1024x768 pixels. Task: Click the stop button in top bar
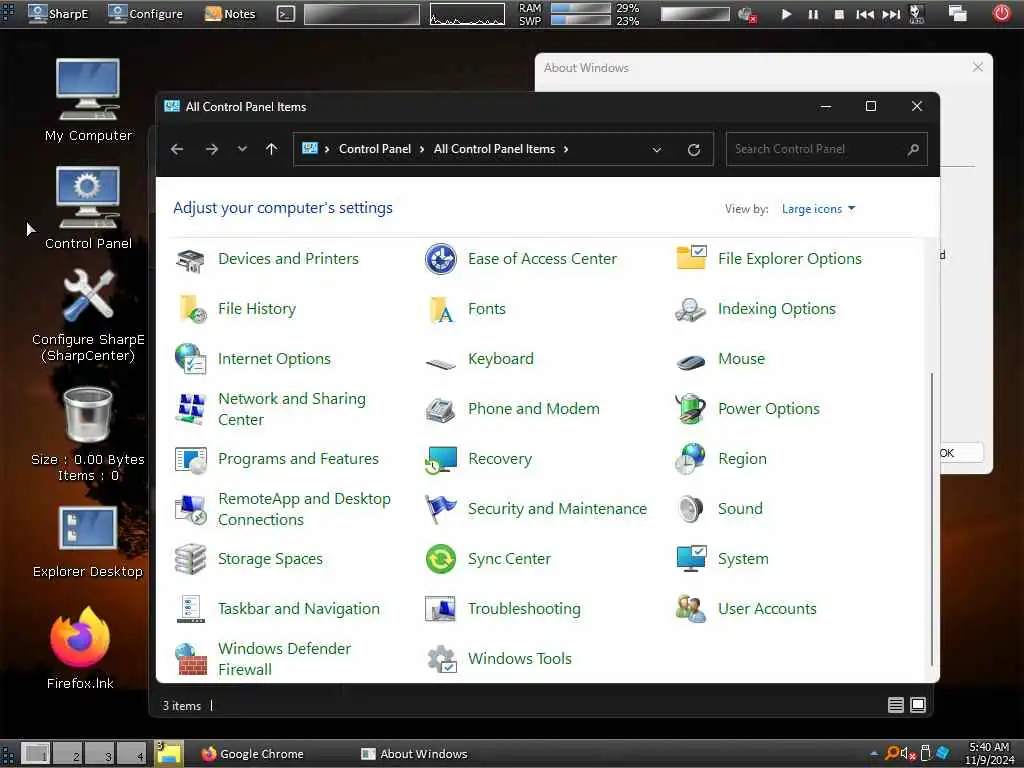(x=839, y=14)
